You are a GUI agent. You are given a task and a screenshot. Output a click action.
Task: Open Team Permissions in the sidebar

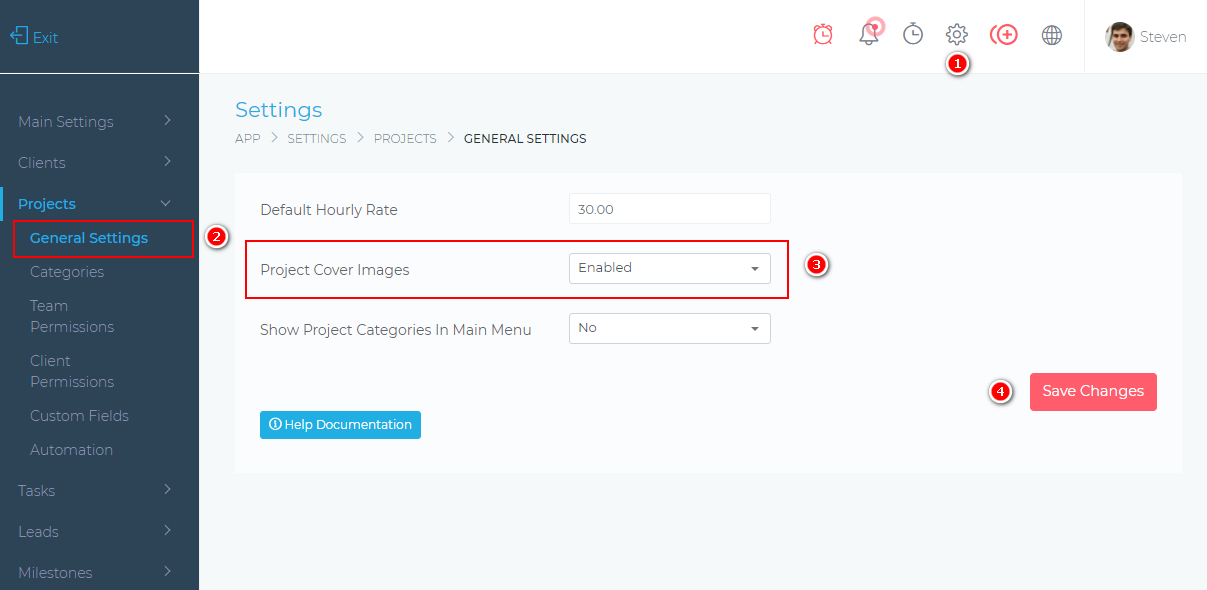click(72, 316)
